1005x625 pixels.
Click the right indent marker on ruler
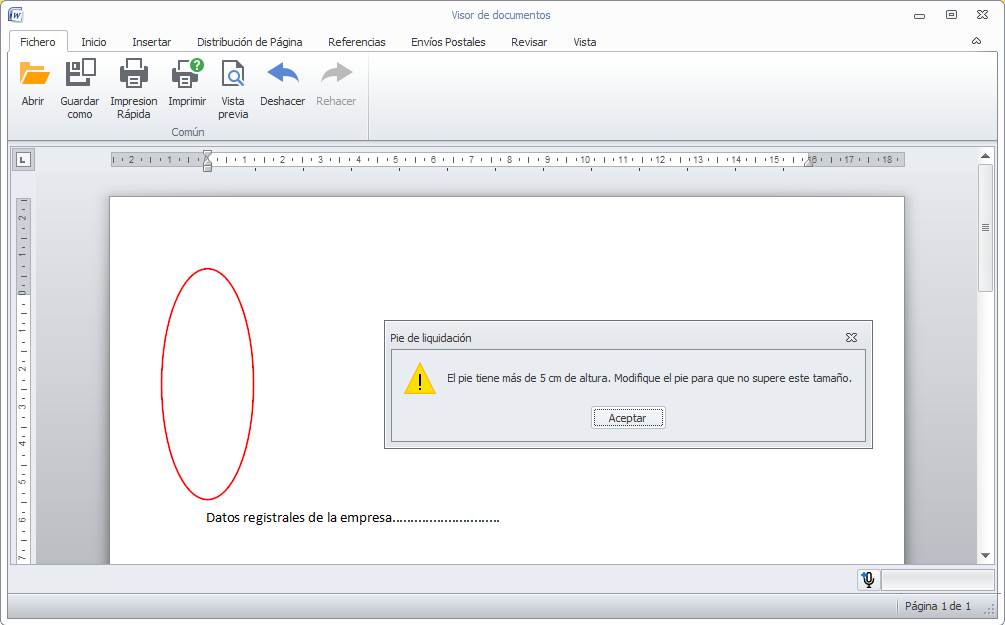pyautogui.click(x=808, y=162)
